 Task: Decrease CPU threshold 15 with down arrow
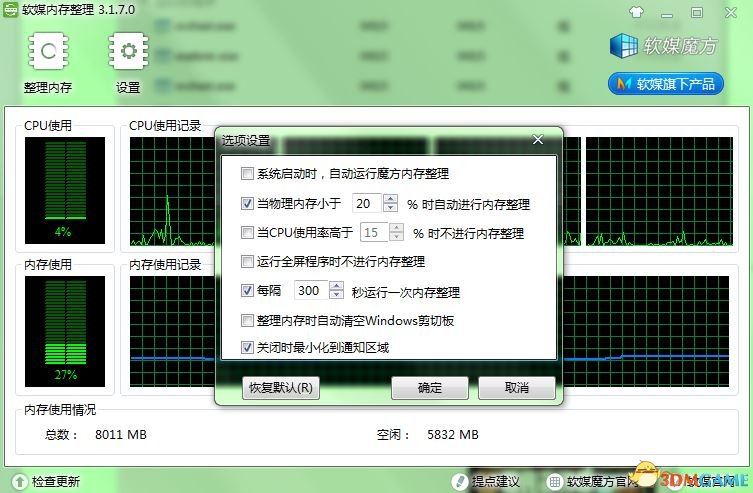tap(396, 237)
